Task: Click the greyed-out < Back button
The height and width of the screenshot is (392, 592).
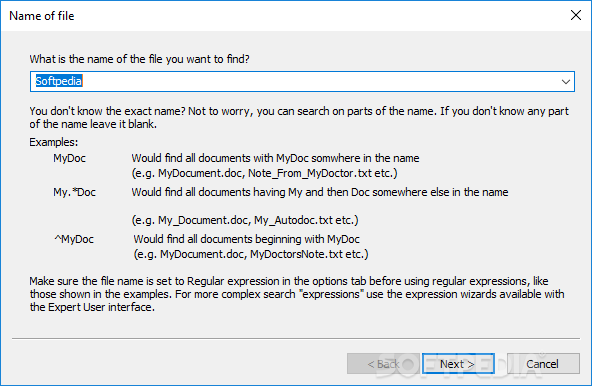Action: 383,364
